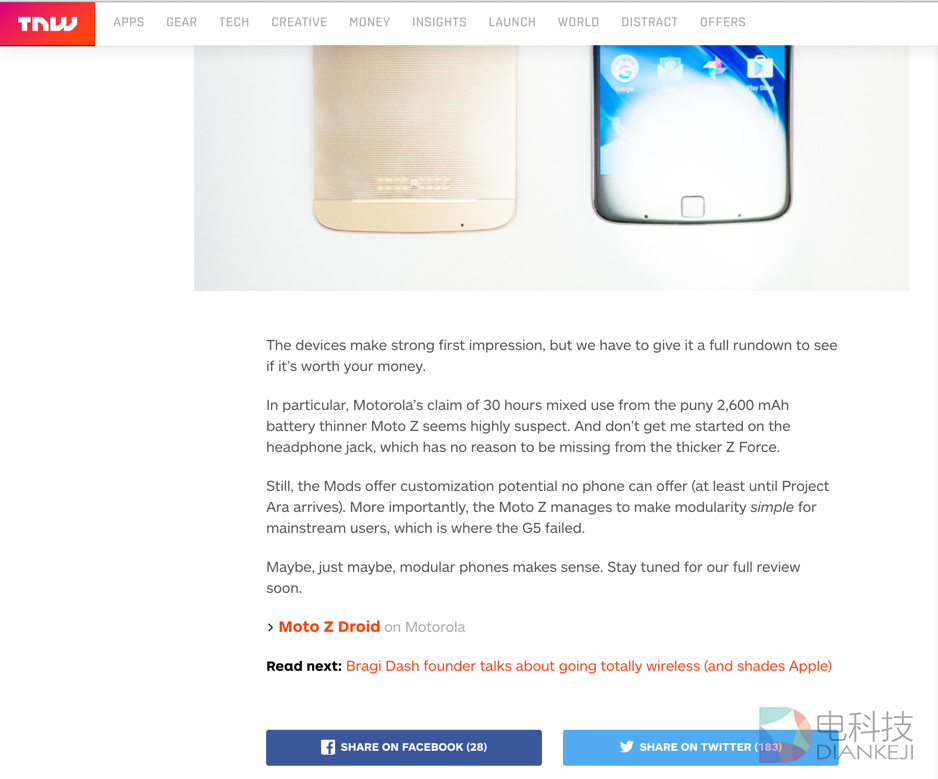Open the Offers section
Screen dimensions: 938x779
pyautogui.click(x=723, y=22)
